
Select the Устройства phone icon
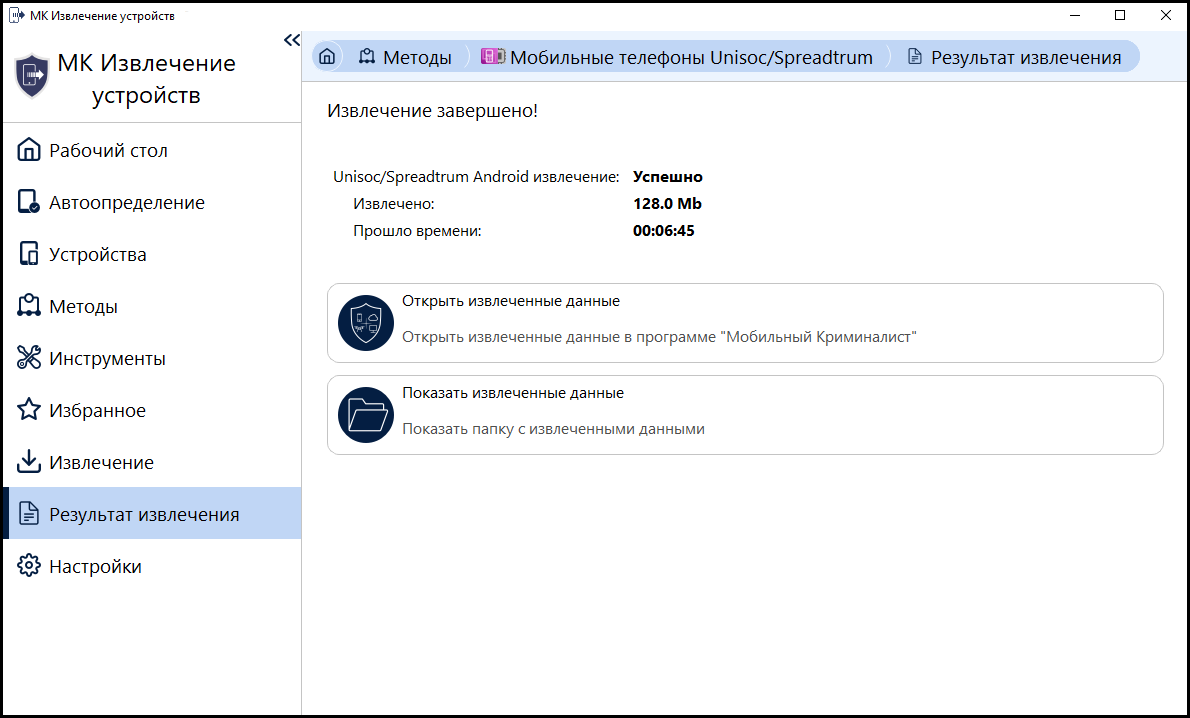point(29,254)
